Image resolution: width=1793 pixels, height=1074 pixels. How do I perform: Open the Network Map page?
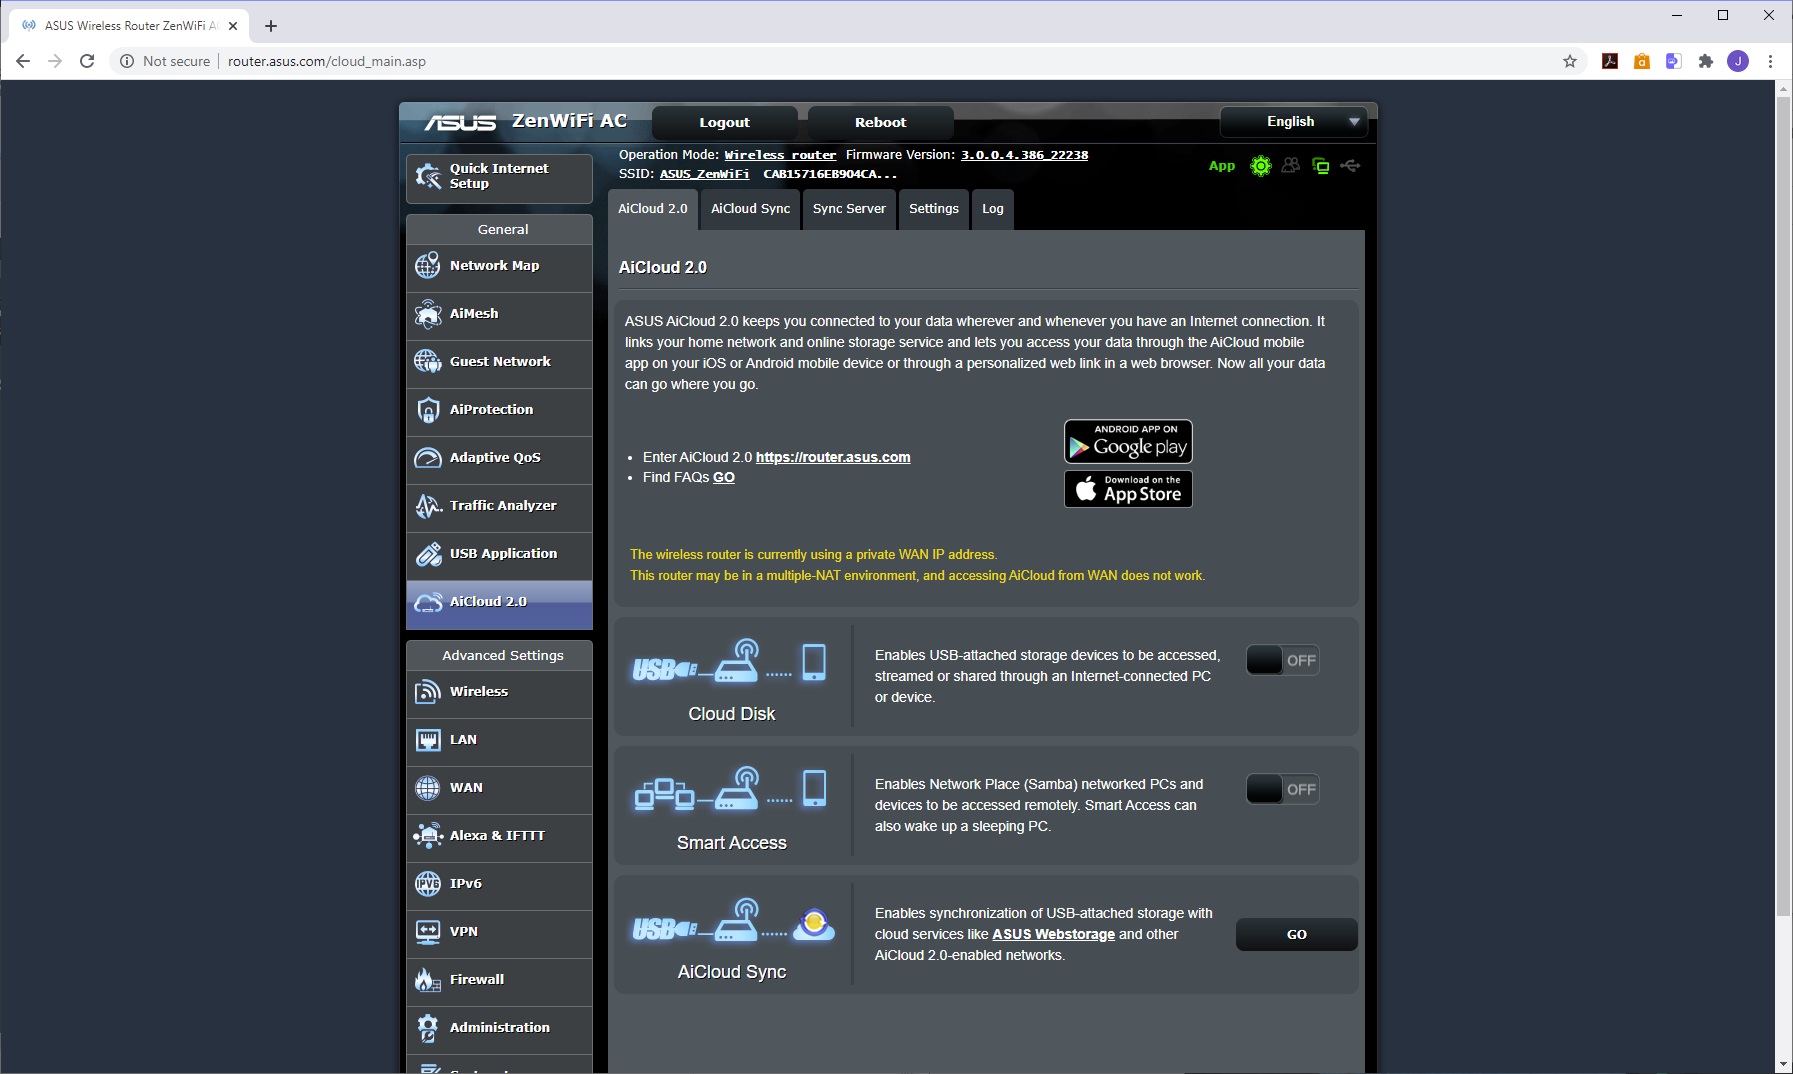pos(499,266)
